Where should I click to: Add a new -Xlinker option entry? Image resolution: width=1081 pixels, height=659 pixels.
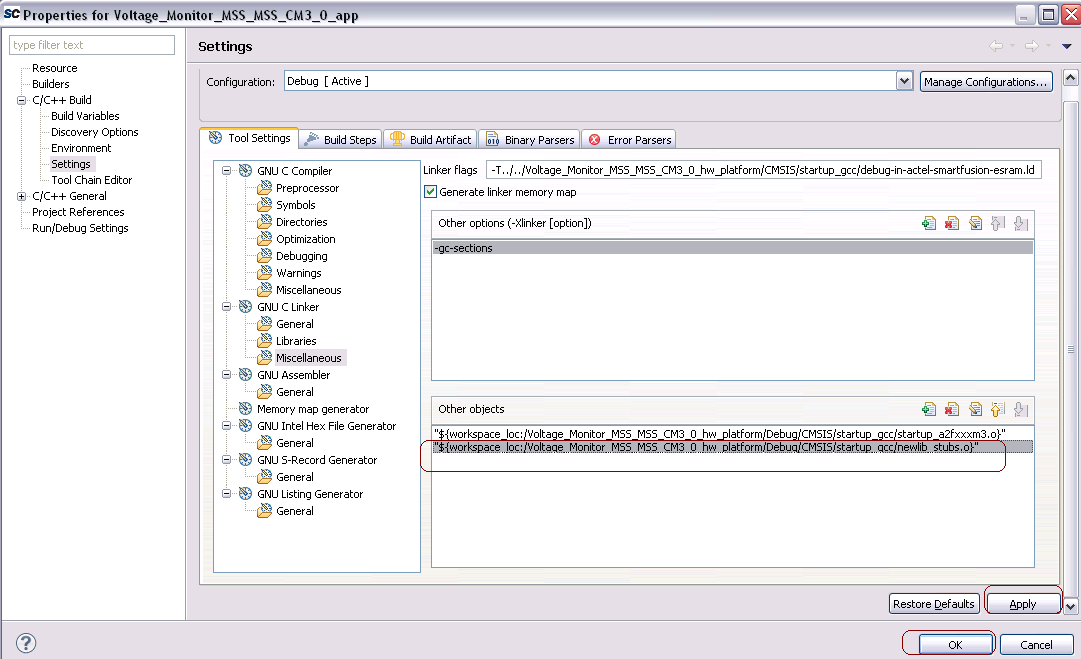(x=929, y=223)
